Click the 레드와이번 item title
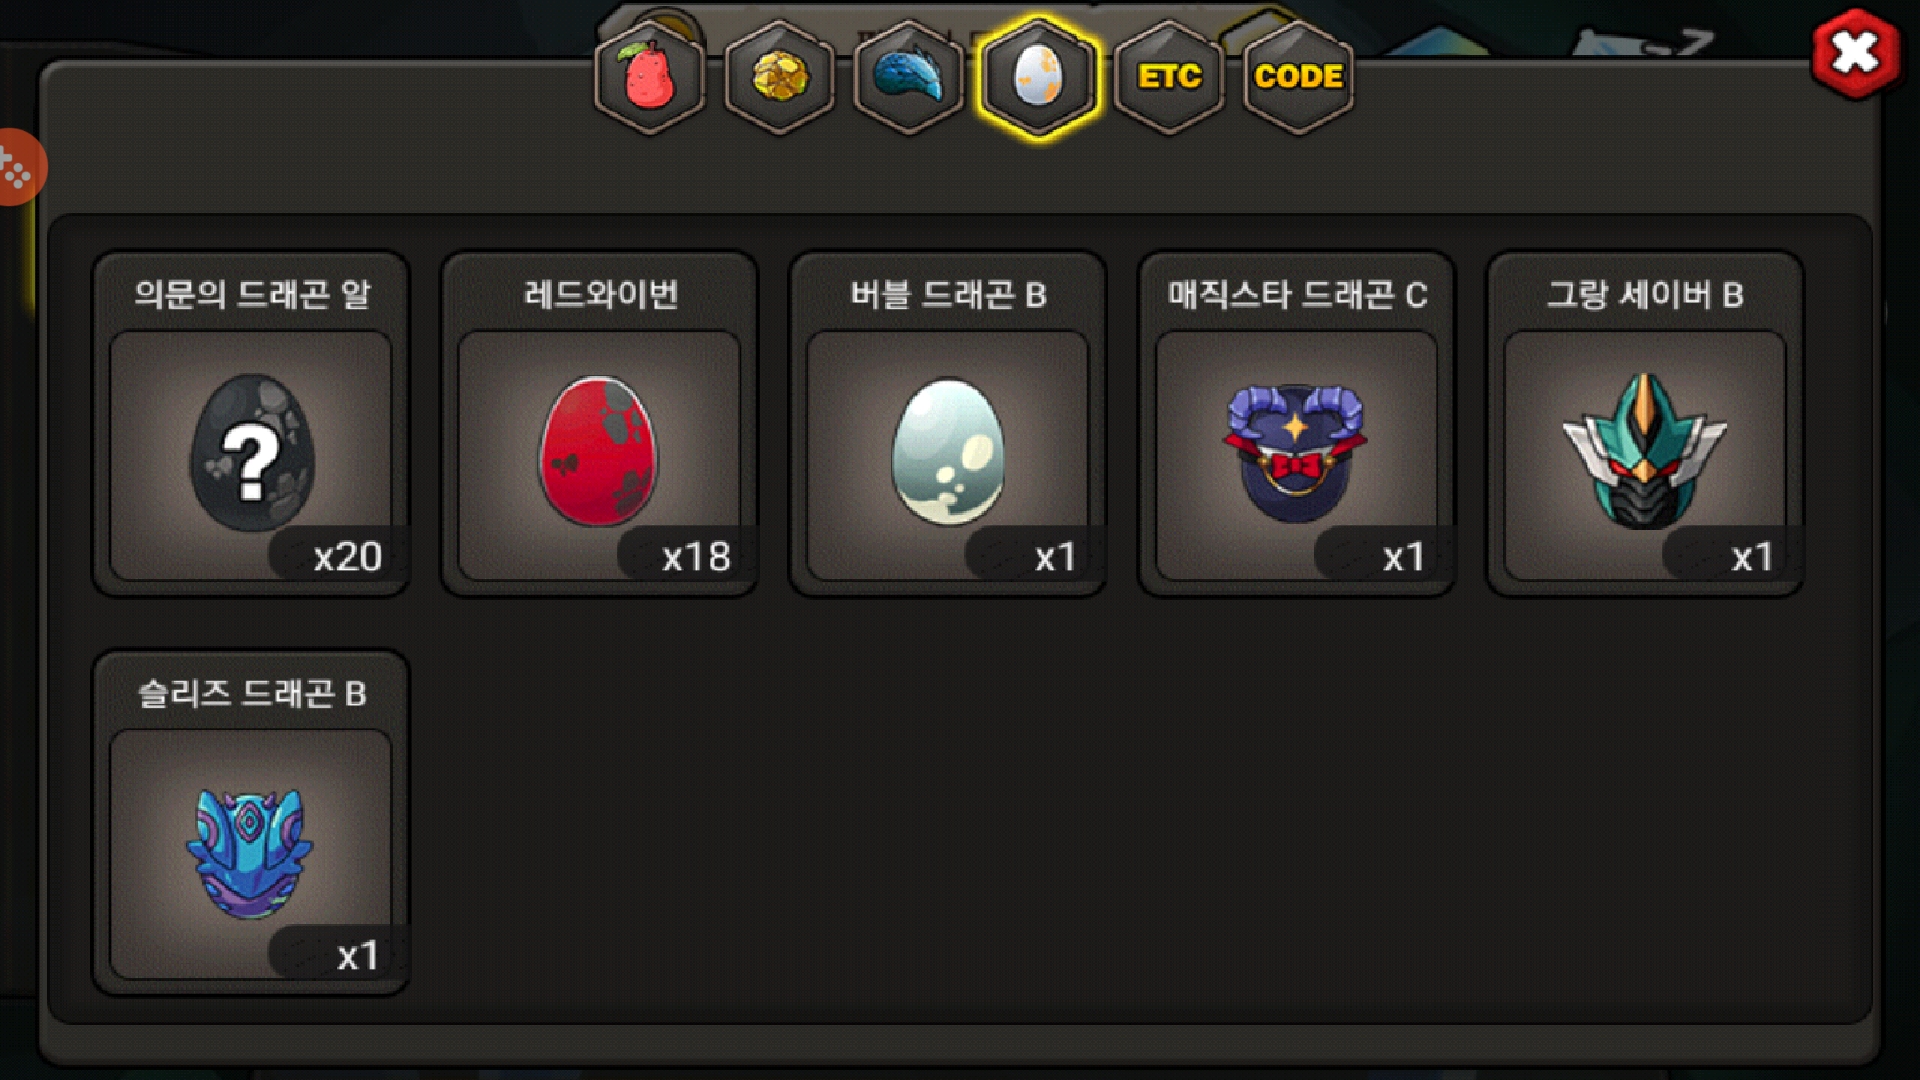 point(601,294)
